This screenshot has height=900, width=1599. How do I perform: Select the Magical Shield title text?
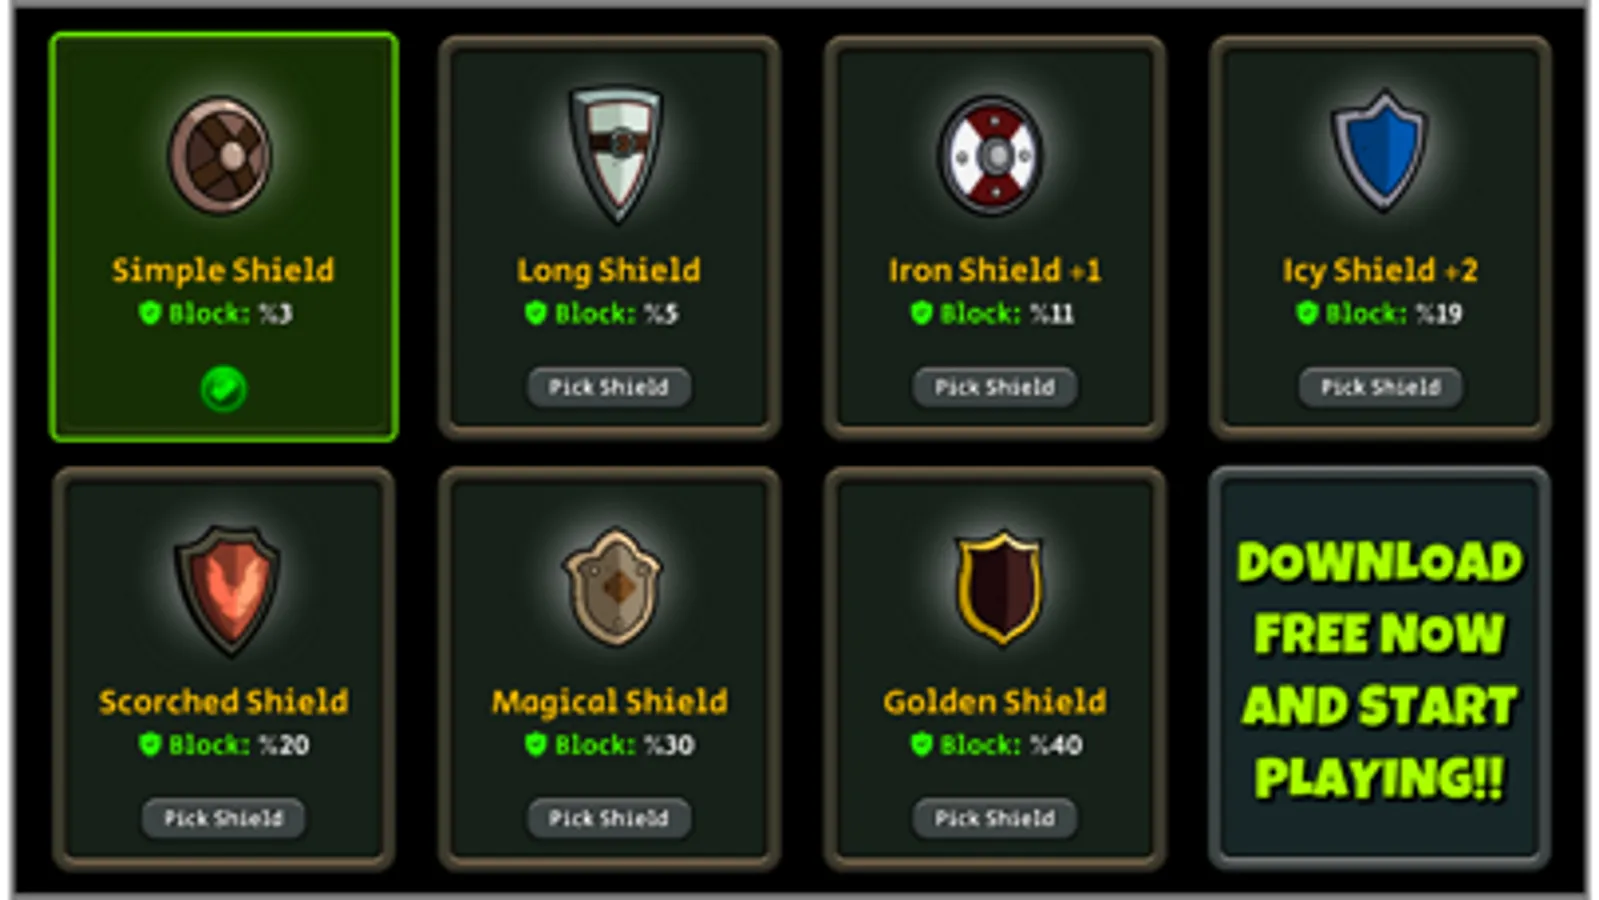tap(609, 702)
